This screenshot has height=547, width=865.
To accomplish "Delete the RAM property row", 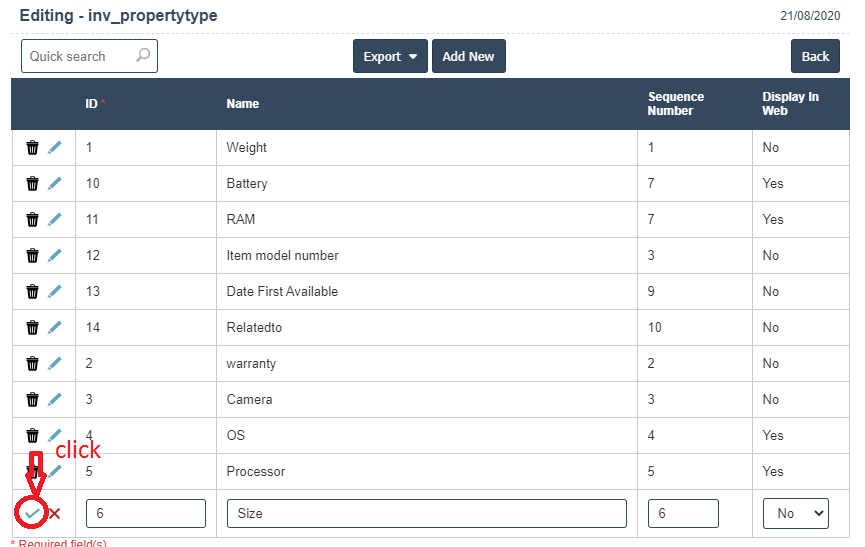I will tap(32, 220).
